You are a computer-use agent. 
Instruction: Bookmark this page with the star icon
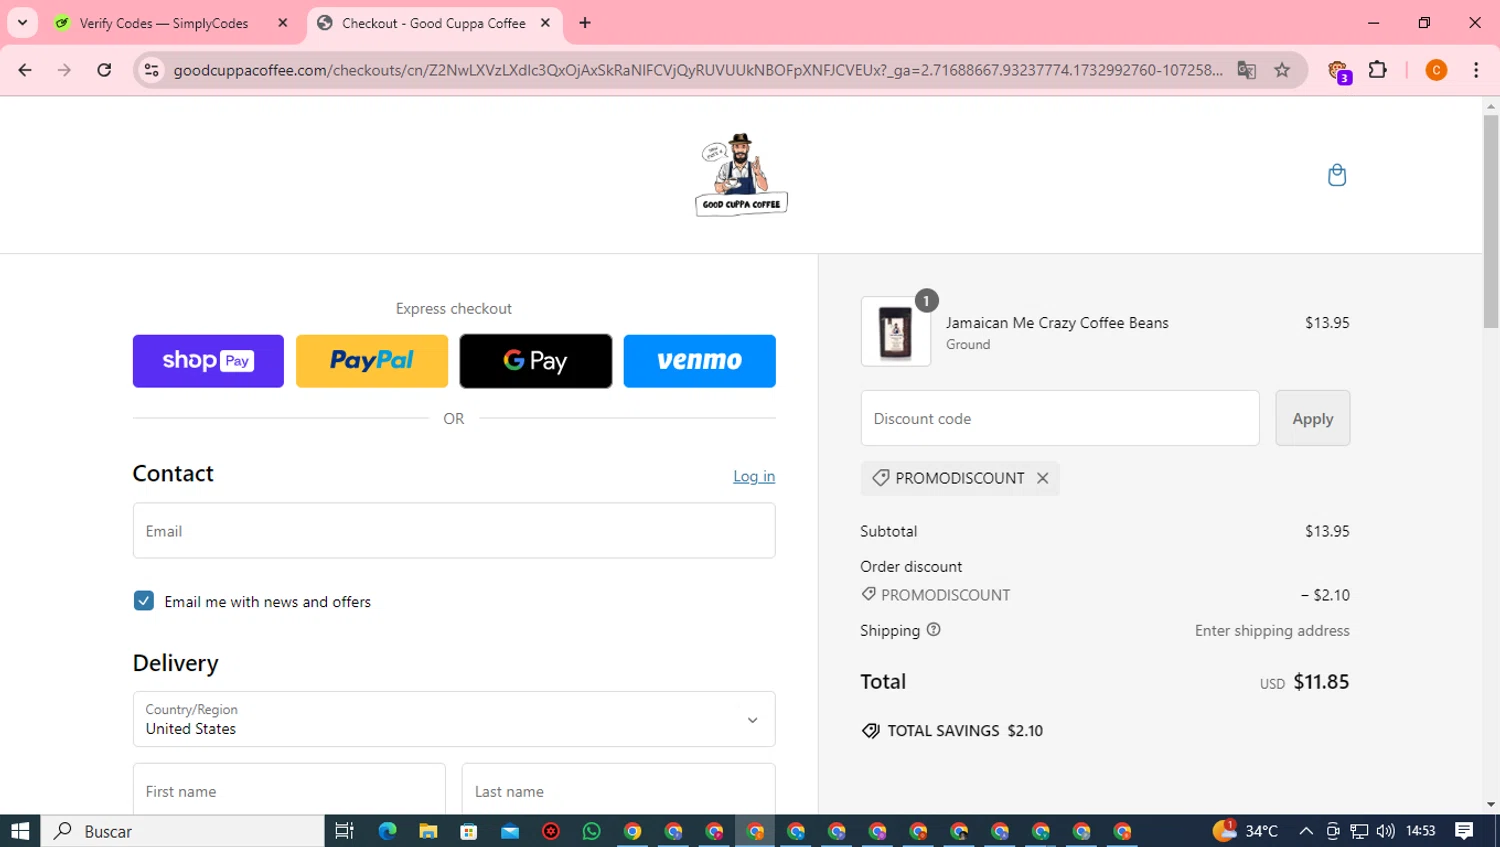1282,70
